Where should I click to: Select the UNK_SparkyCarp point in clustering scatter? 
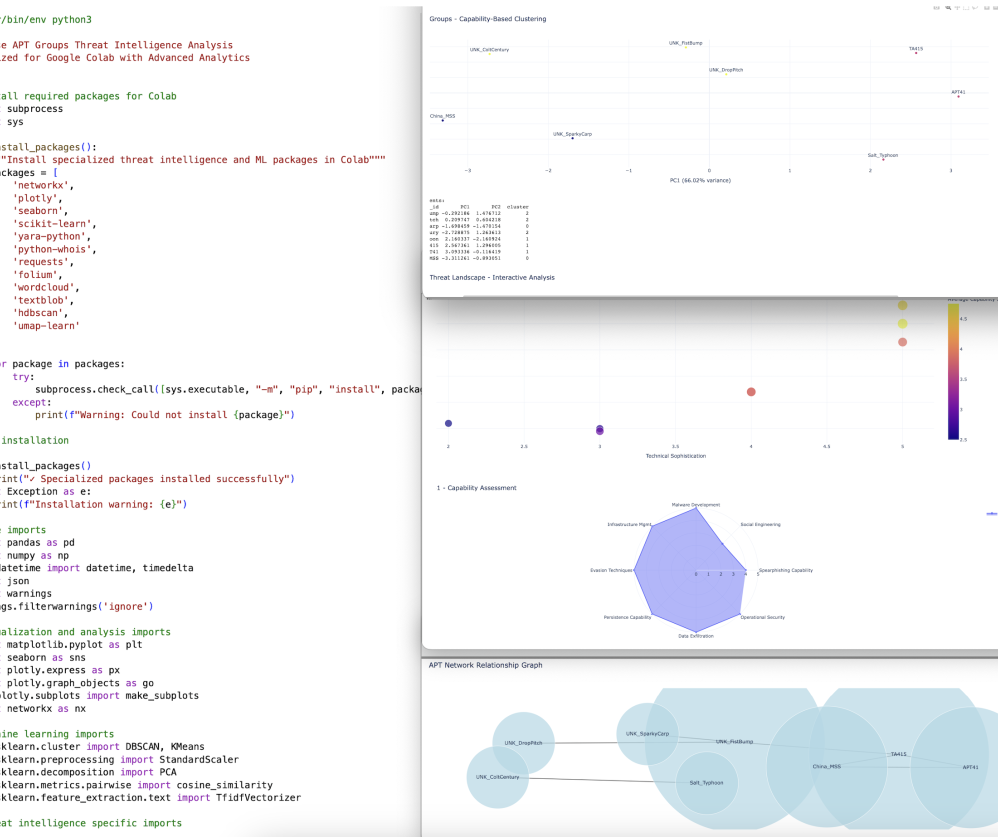[x=572, y=138]
